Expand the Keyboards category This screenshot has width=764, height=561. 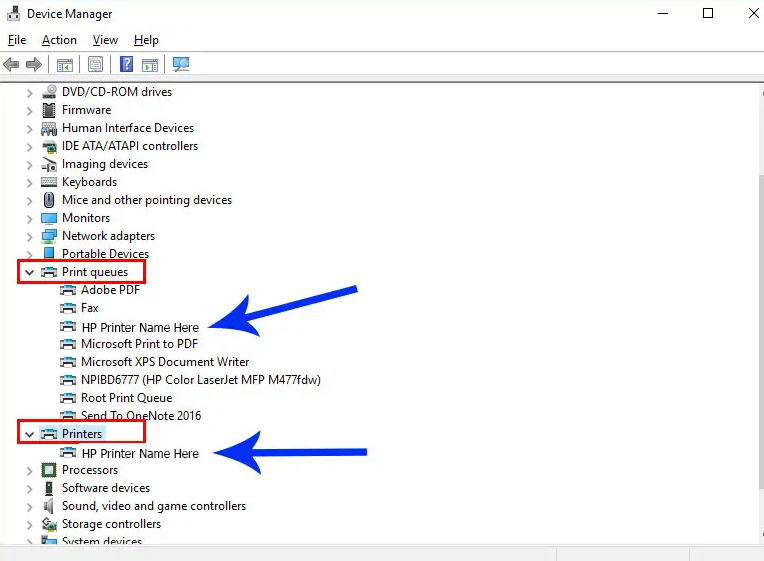29,182
